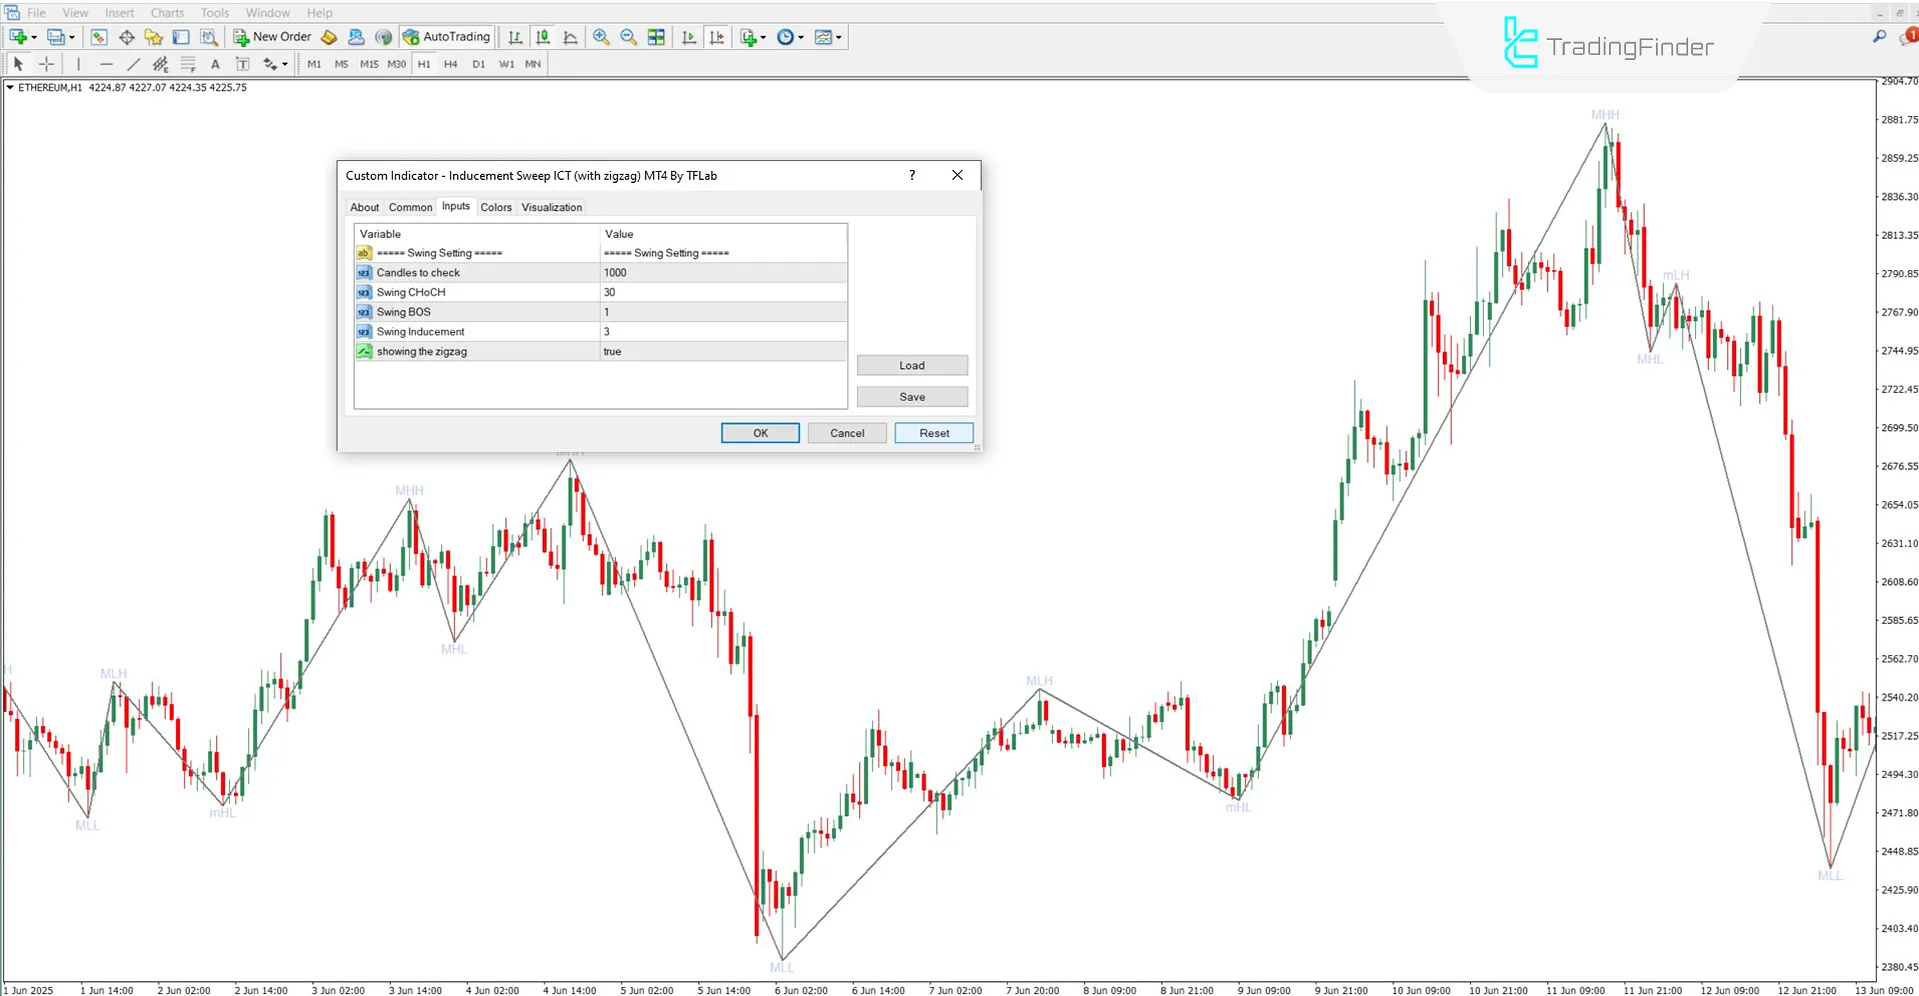Select the Crosshair tool
The height and width of the screenshot is (996, 1919).
(x=46, y=63)
